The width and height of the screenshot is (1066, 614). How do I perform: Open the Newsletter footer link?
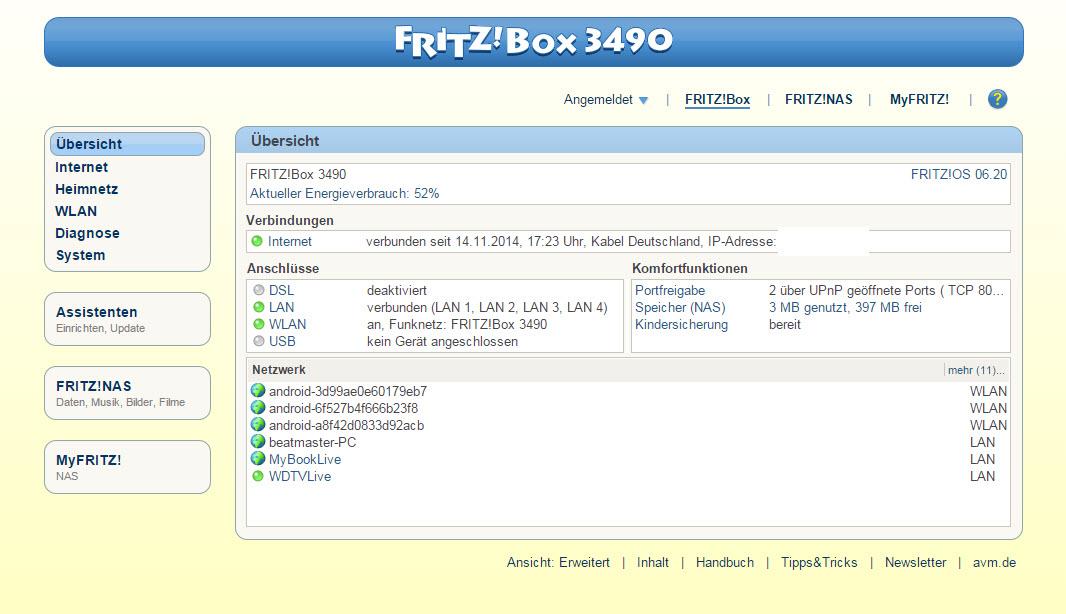[915, 562]
